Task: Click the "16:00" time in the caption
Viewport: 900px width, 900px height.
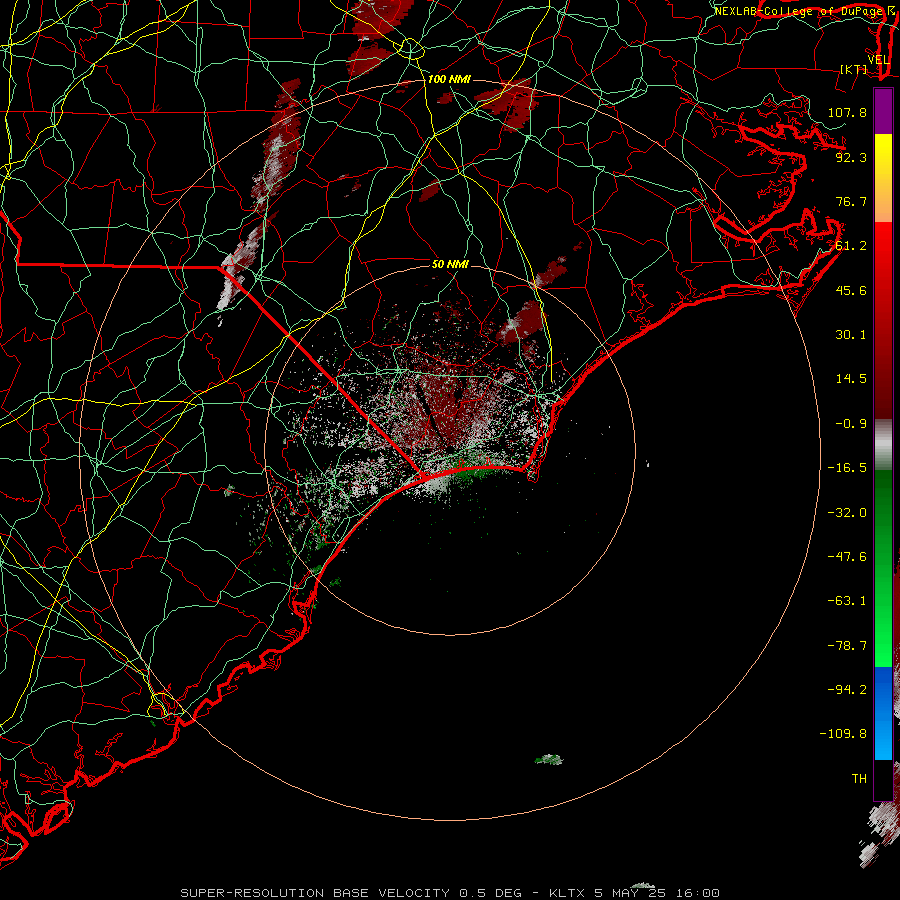Action: pos(697,893)
